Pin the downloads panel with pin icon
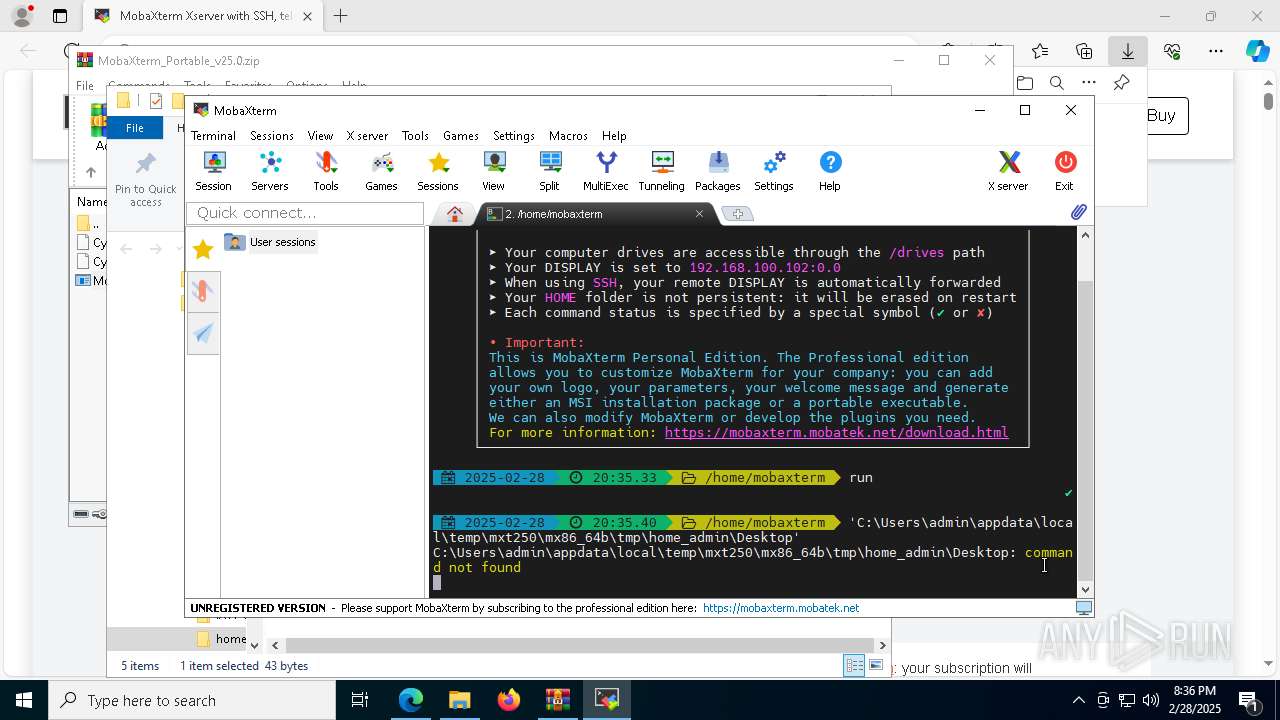The height and width of the screenshot is (720, 1280). point(1122,83)
